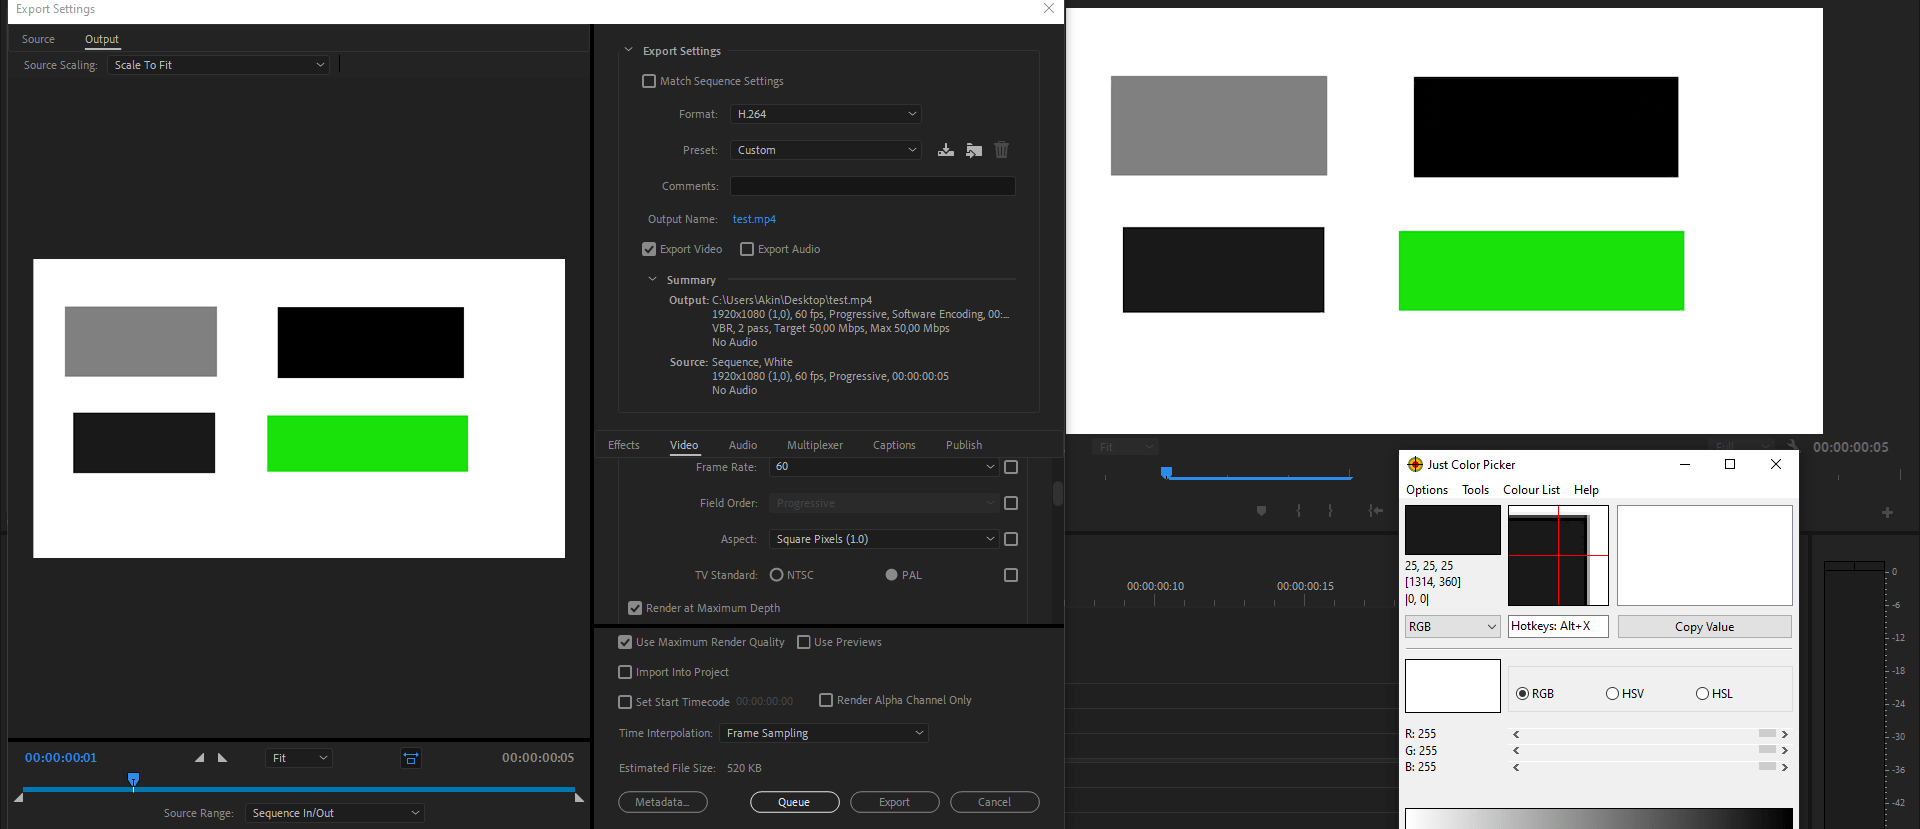Open the dimmed button editor plus icon
Viewport: 1920px width, 829px height.
[x=1887, y=512]
